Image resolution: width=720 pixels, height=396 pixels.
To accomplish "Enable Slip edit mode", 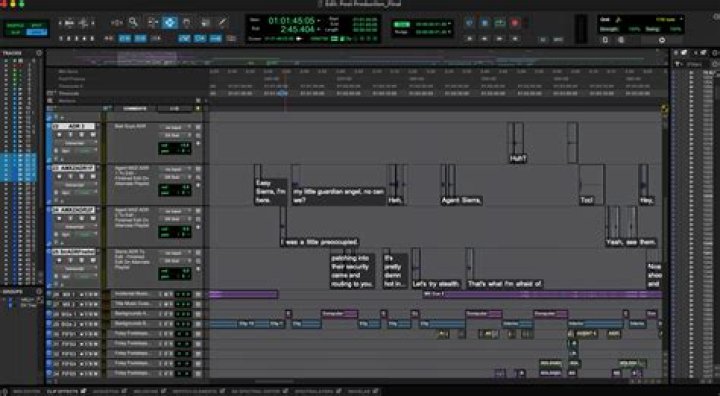I will (16, 32).
